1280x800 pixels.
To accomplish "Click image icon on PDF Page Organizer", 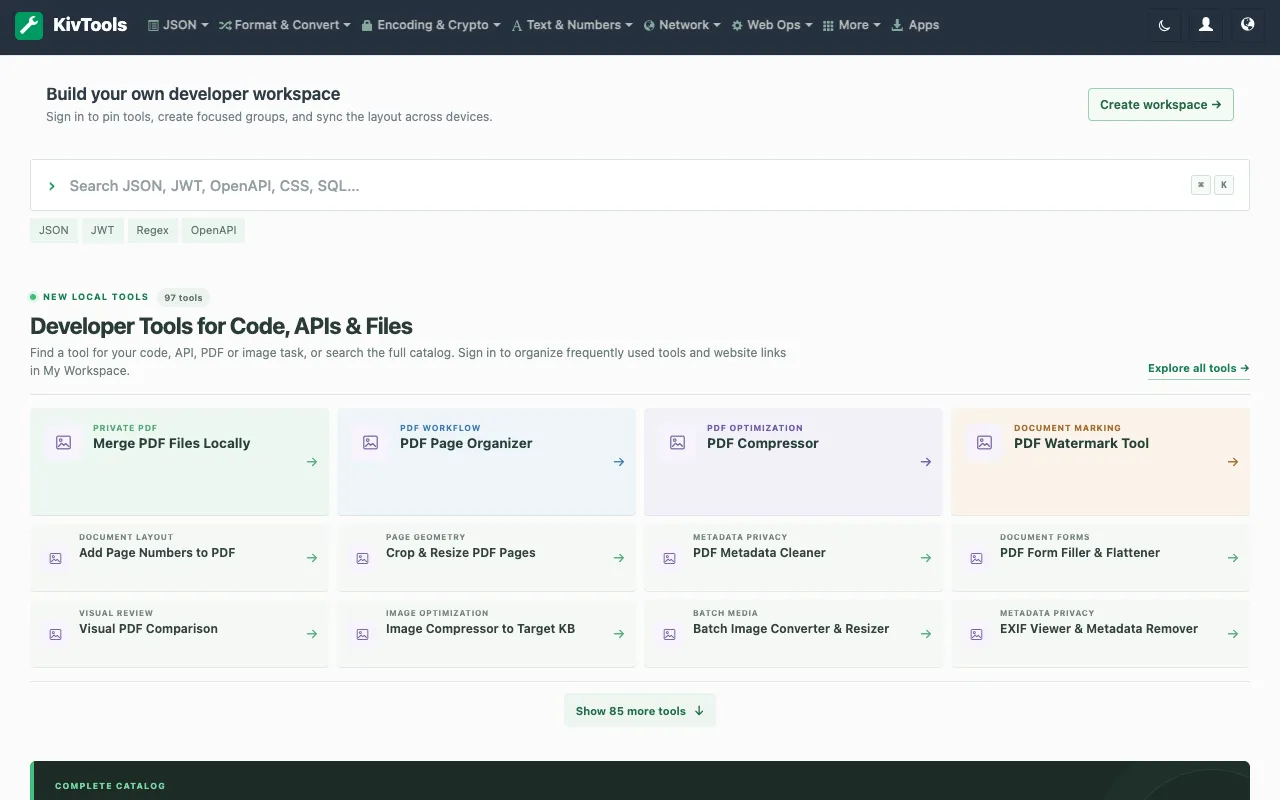I will [x=370, y=442].
